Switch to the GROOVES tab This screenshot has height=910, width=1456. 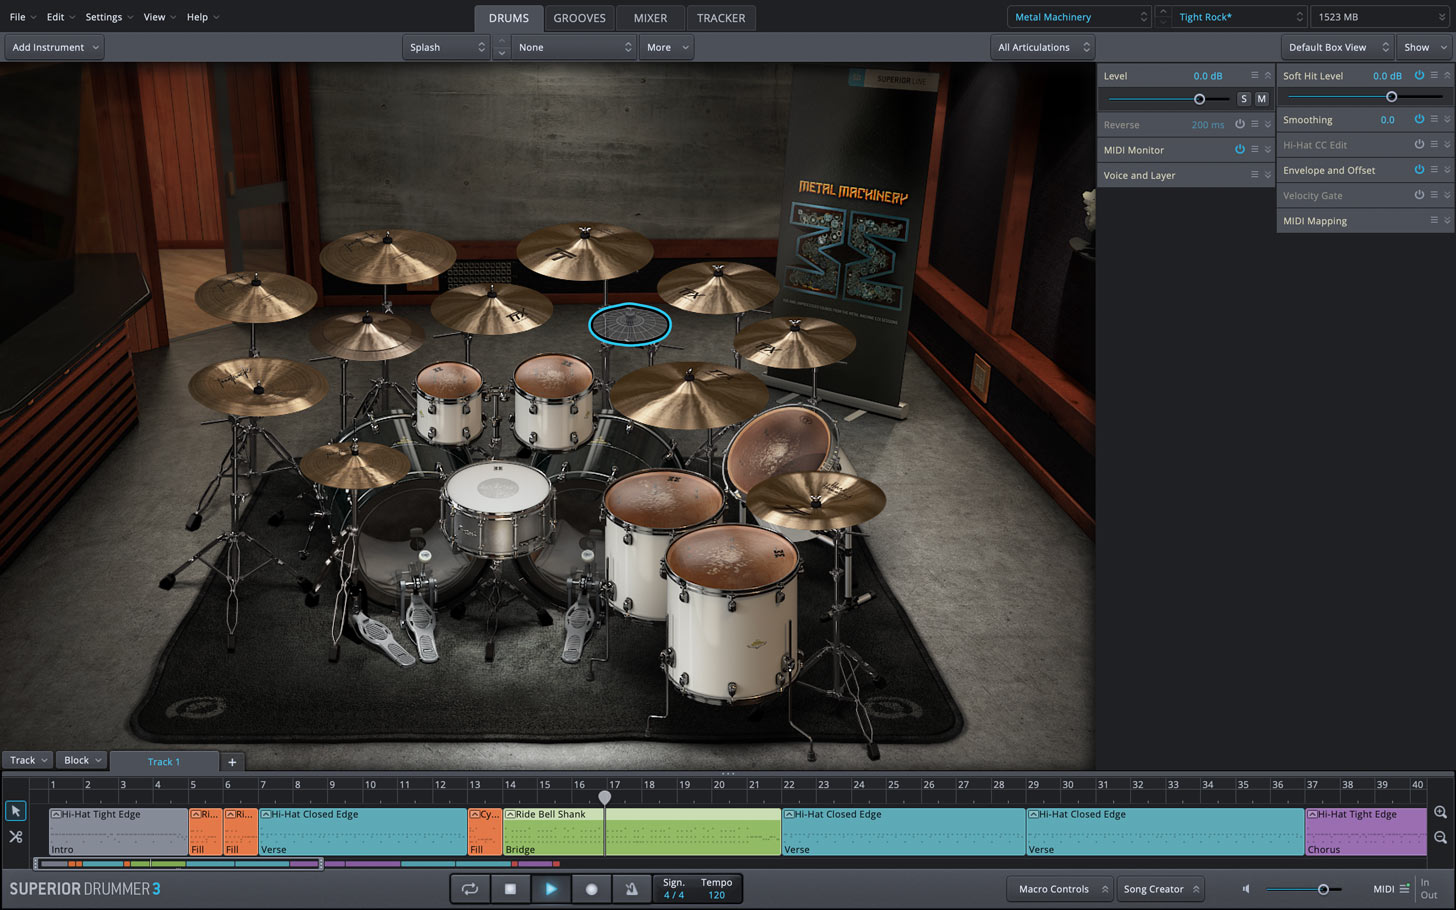coord(579,18)
